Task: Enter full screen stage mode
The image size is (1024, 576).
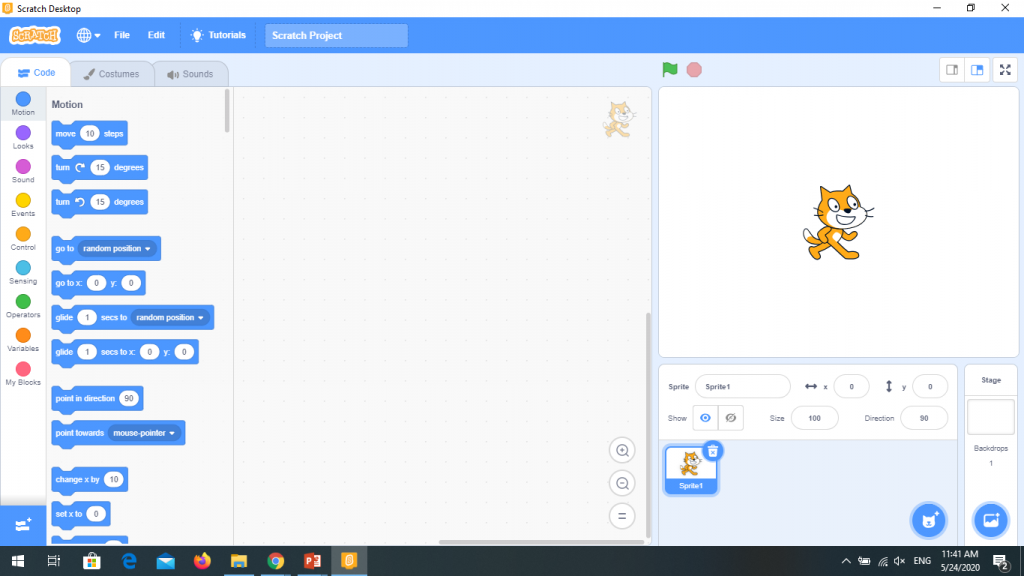Action: pos(1005,70)
